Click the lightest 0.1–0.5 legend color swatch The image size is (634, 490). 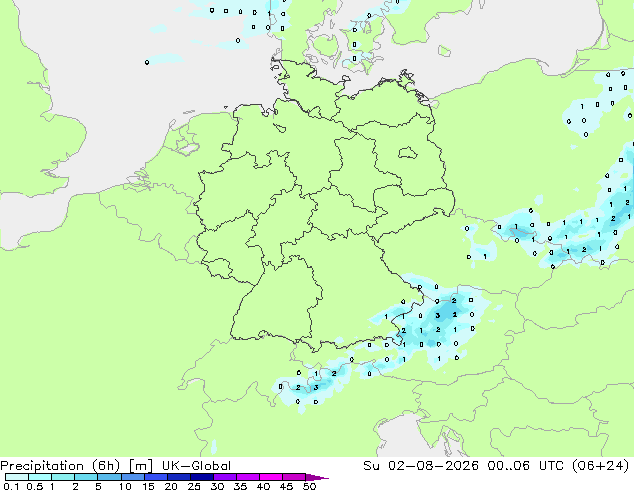[17, 477]
